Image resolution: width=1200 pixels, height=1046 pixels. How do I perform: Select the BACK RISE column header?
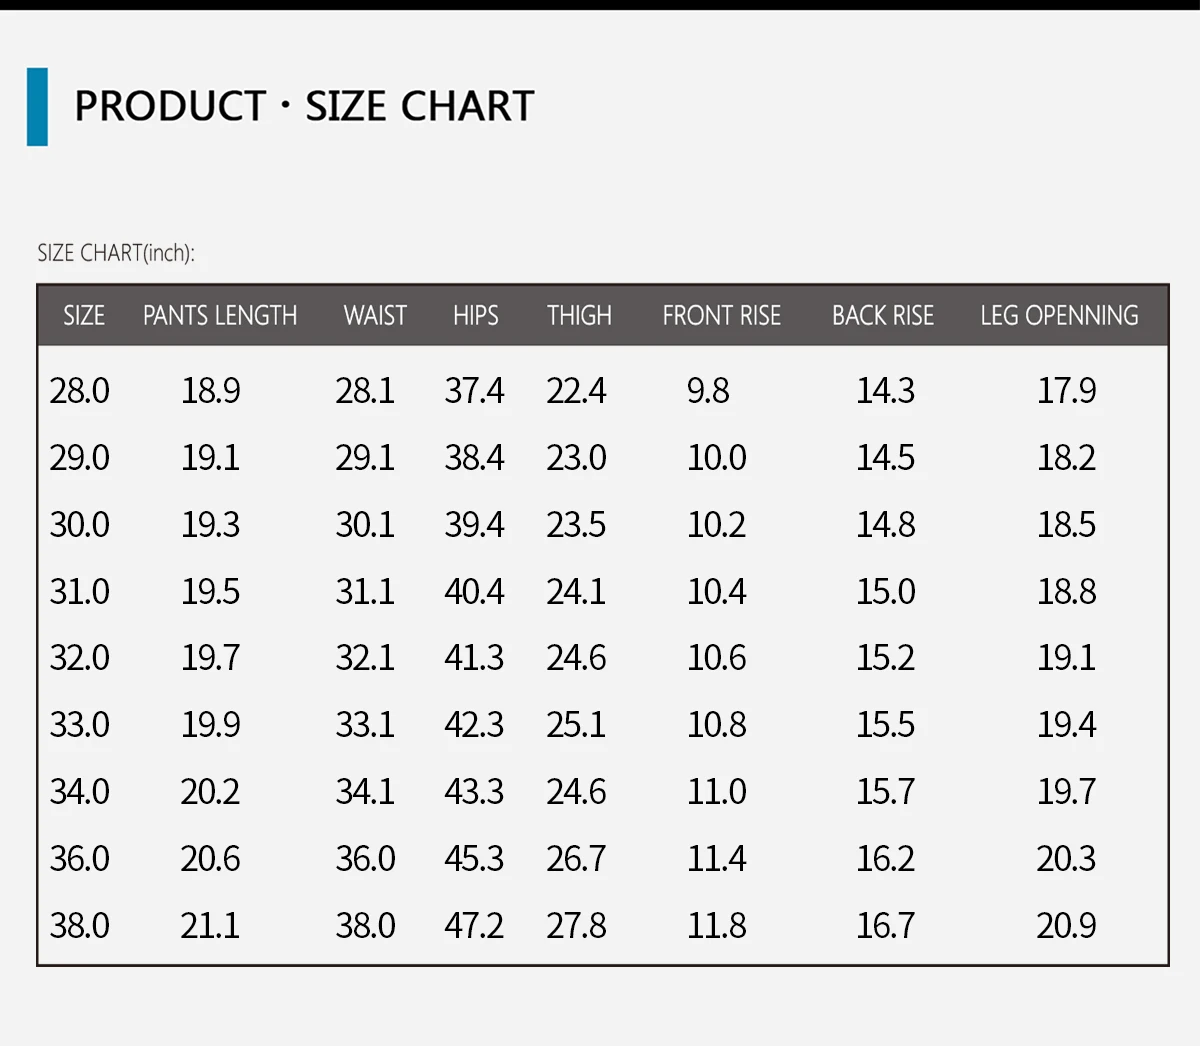883,316
